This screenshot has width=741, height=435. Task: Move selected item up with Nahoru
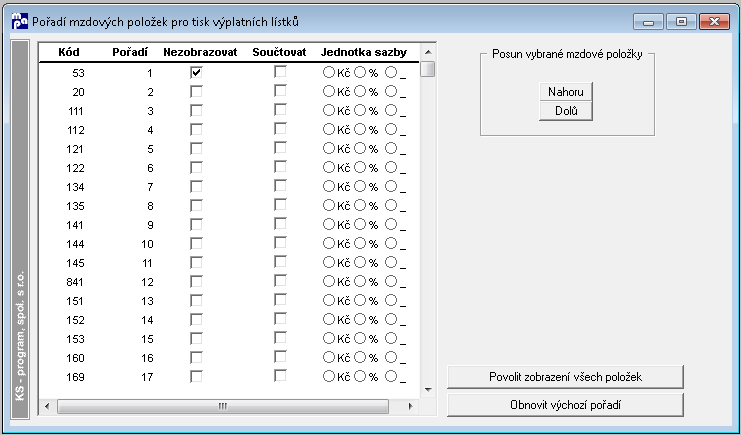(x=566, y=92)
